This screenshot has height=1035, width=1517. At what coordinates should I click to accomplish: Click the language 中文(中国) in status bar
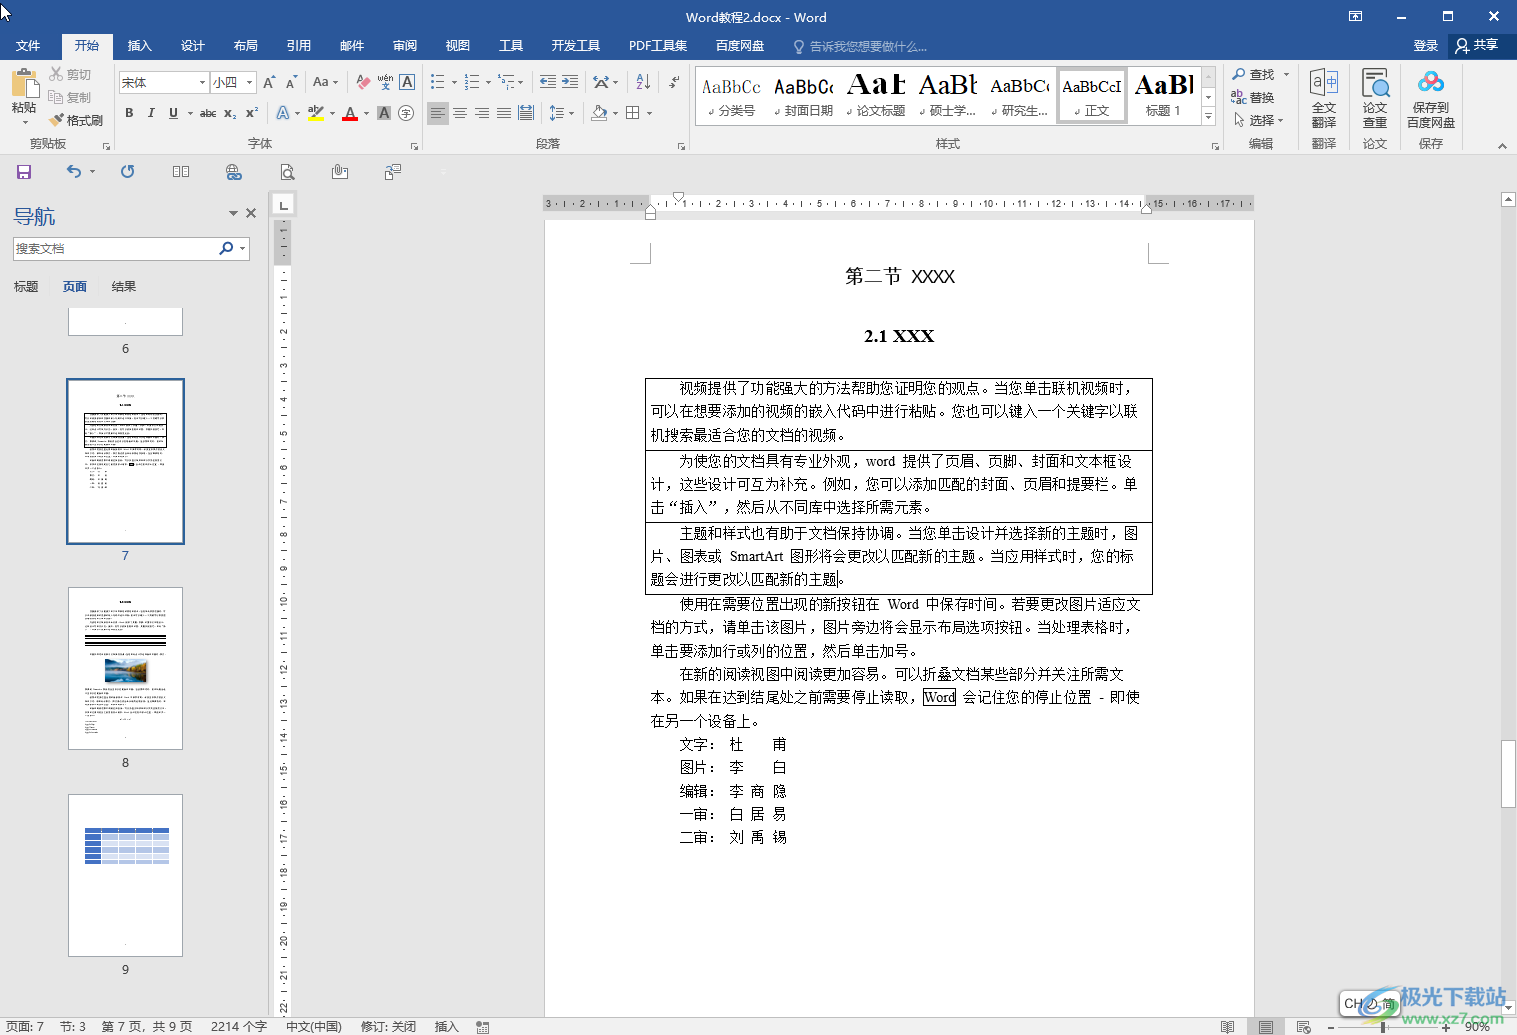(x=314, y=1027)
